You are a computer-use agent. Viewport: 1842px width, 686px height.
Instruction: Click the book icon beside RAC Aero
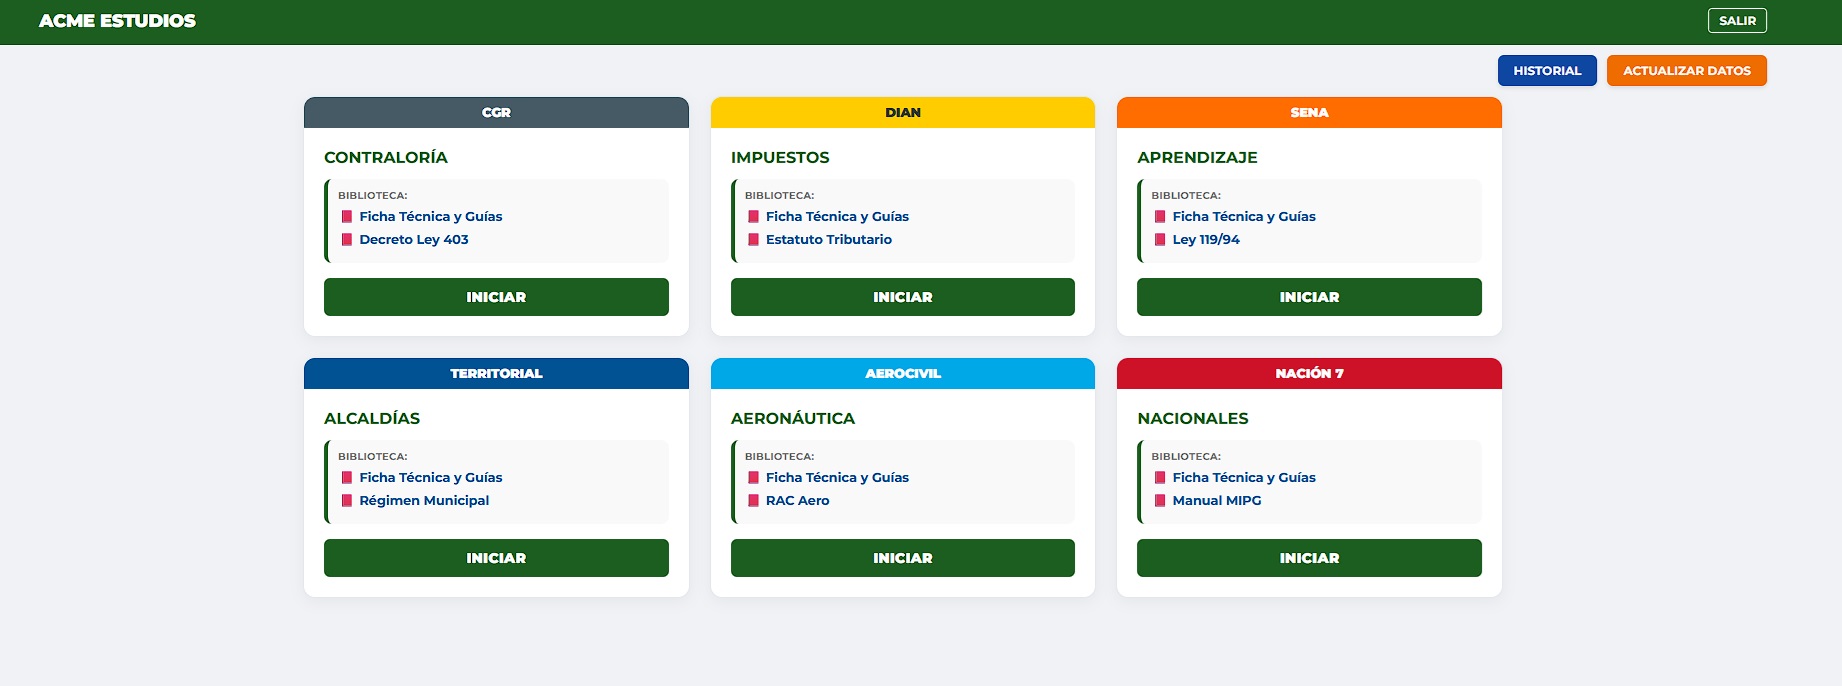tap(753, 501)
